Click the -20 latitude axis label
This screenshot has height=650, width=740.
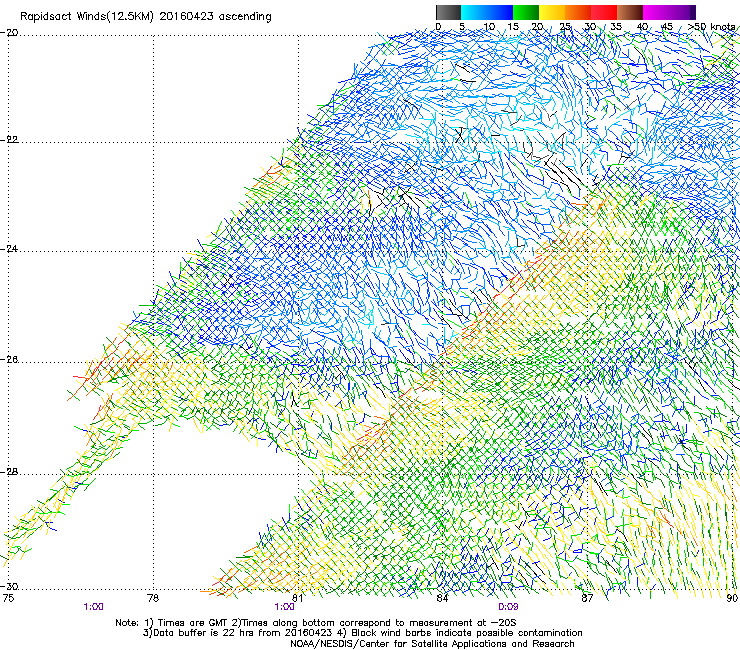coord(10,33)
